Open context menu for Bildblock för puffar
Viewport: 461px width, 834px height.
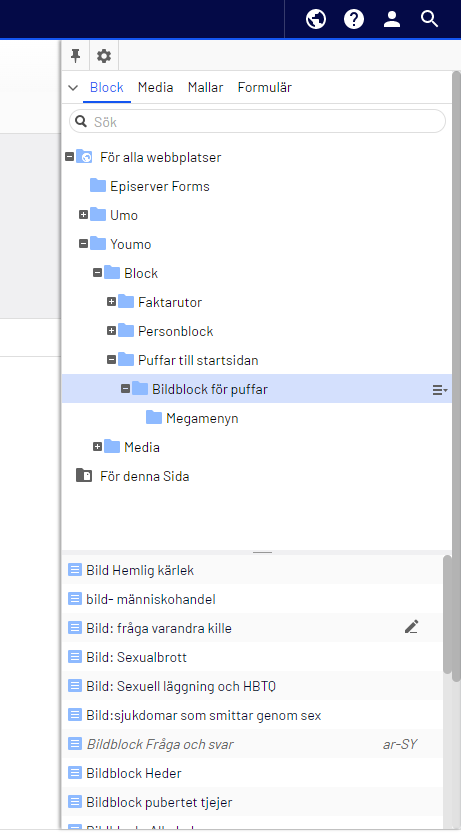440,390
